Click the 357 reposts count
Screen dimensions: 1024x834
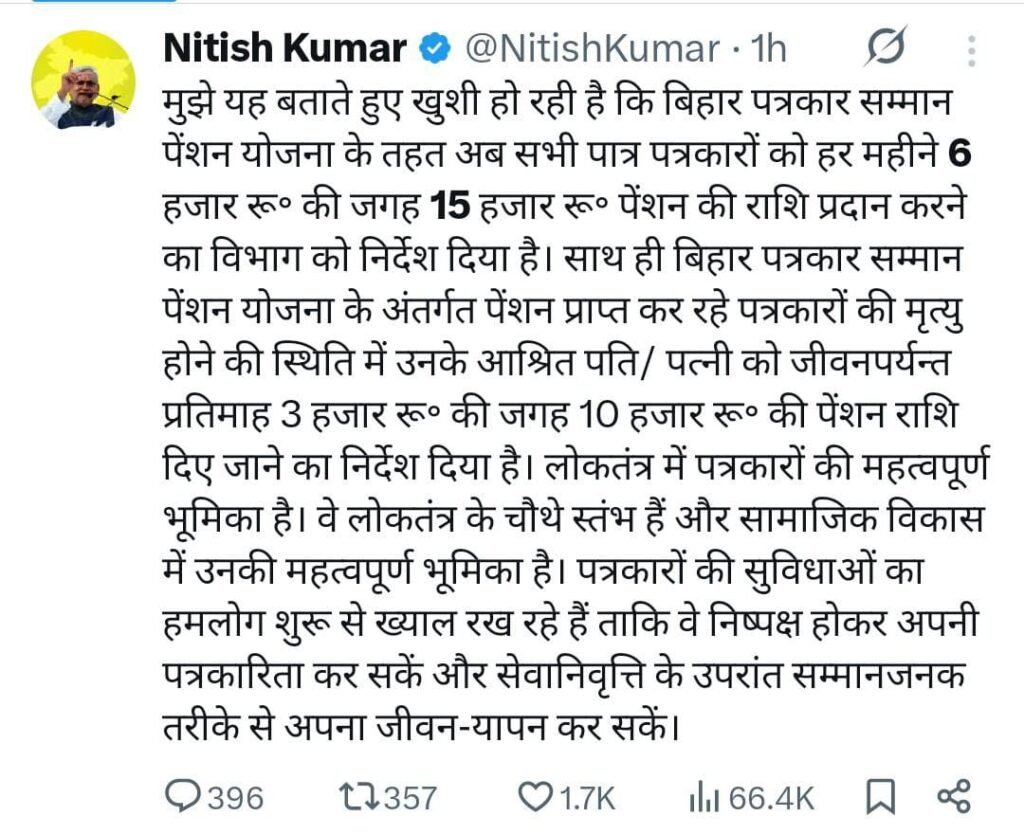pyautogui.click(x=411, y=798)
